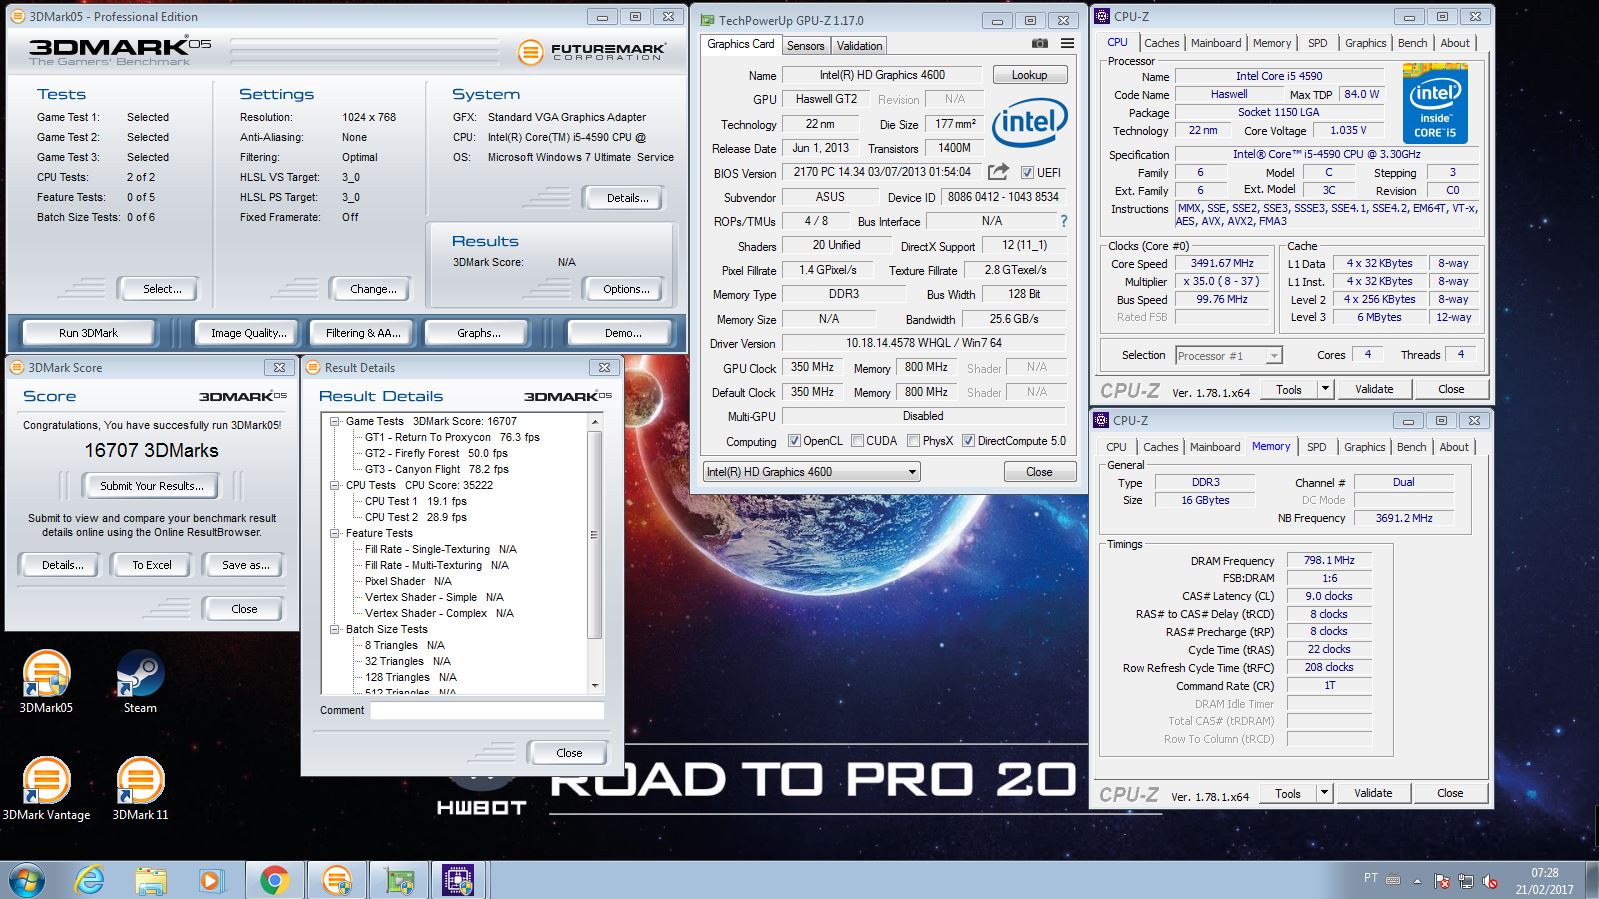Click the Demo button in 3DMark05
1599x899 pixels.
tap(623, 333)
